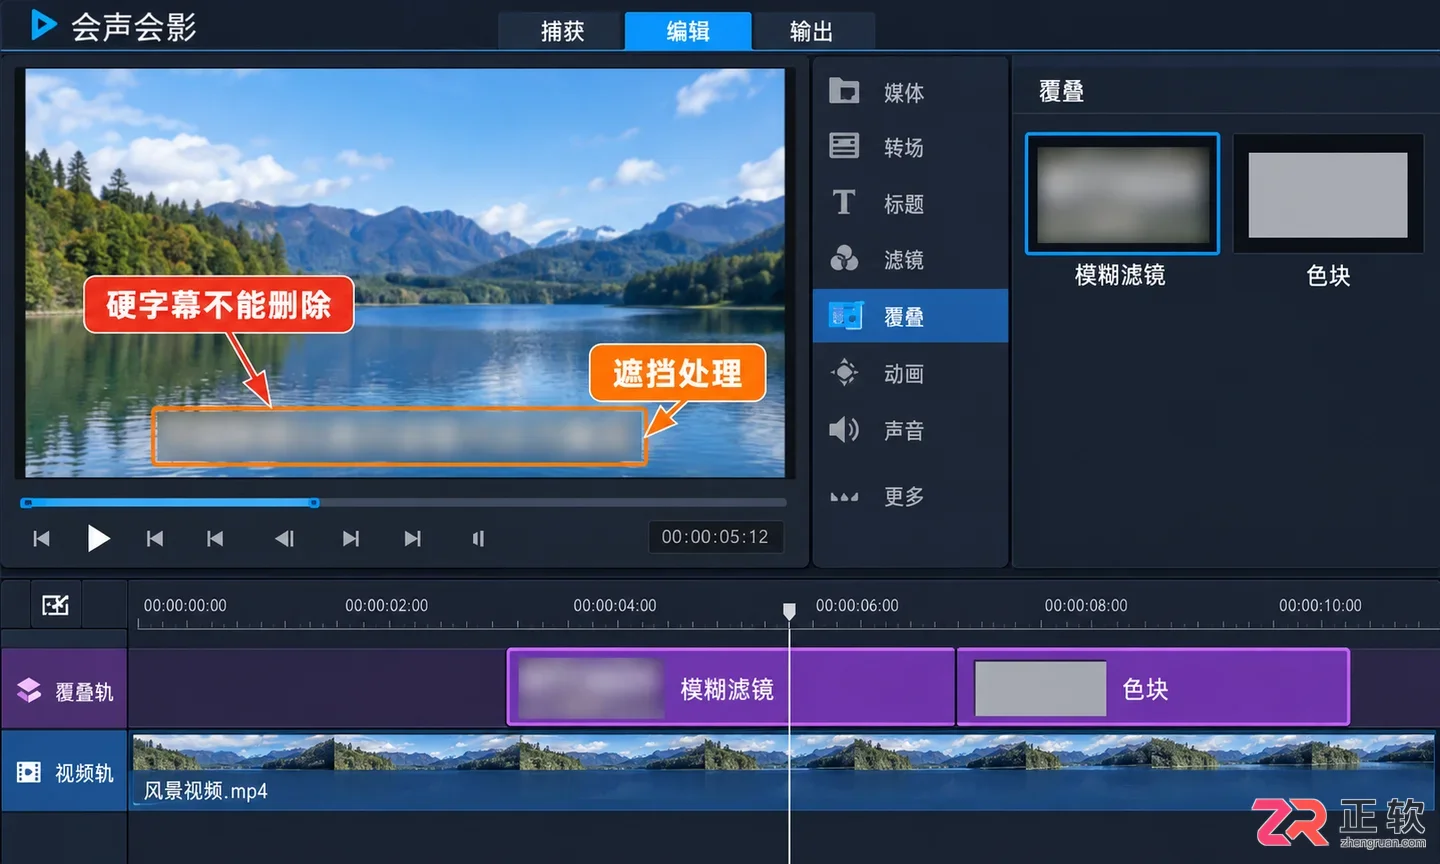Click the 覆叠 library panel heading

pos(1061,91)
